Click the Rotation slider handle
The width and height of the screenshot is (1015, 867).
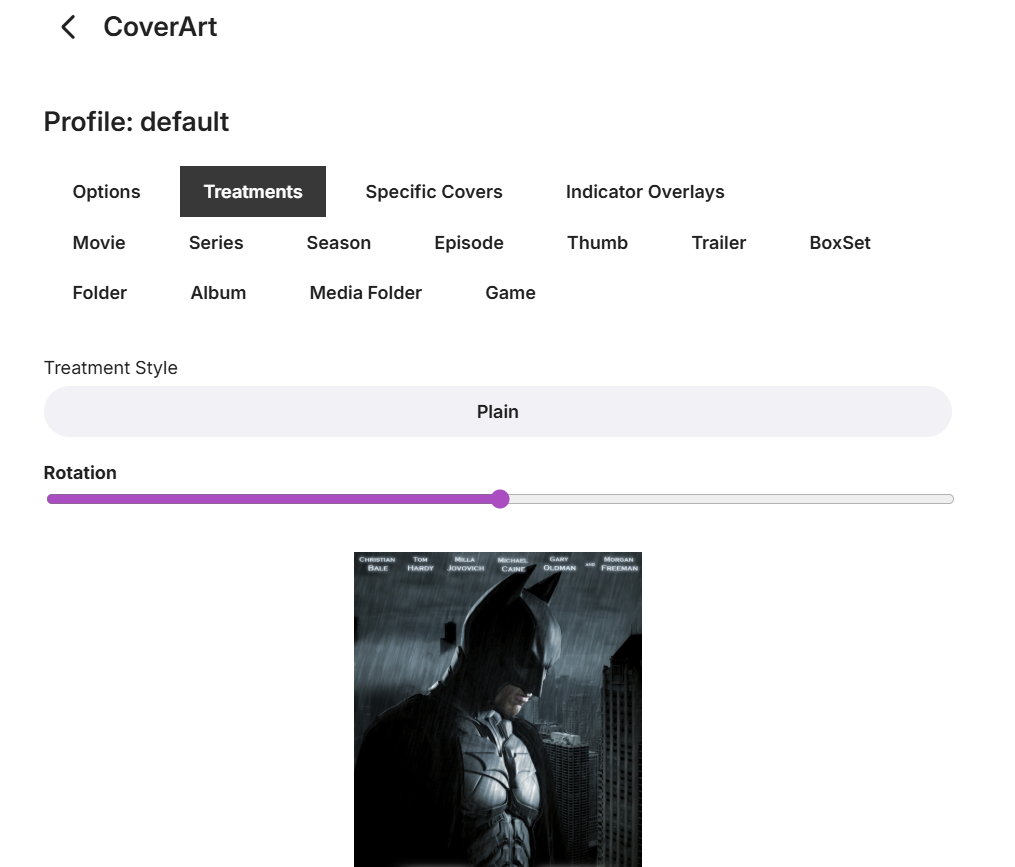500,499
